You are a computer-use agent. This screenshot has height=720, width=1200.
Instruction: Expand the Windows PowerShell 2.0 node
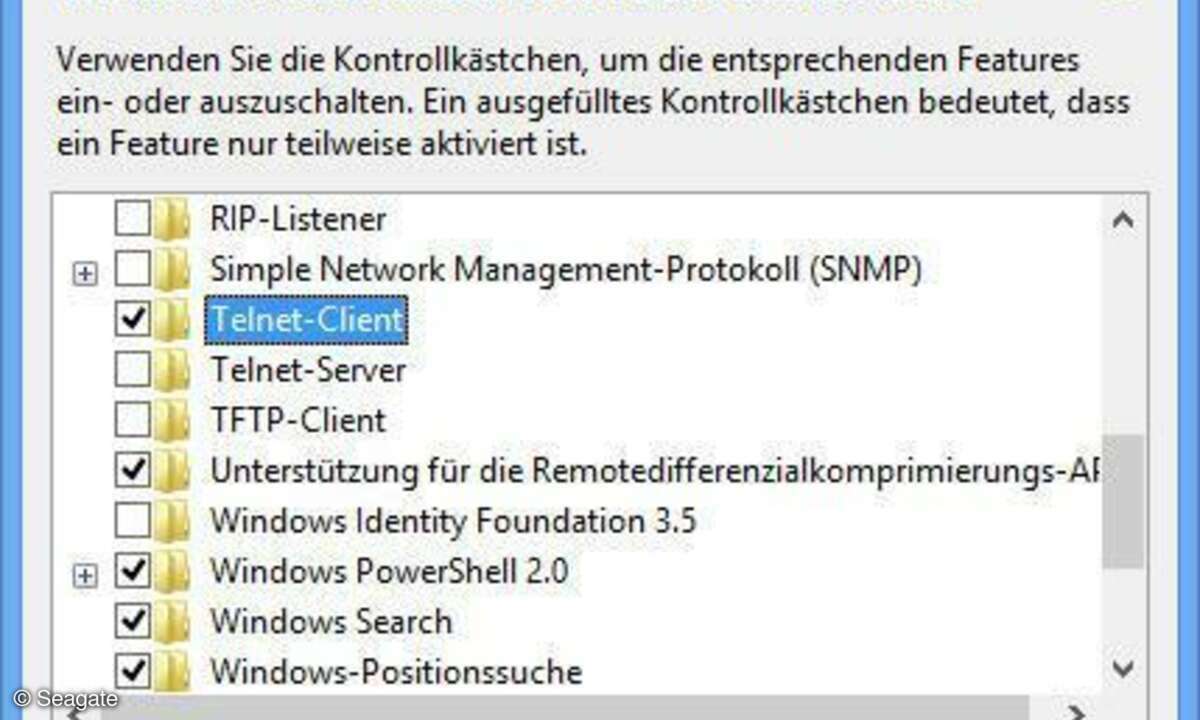[86, 574]
